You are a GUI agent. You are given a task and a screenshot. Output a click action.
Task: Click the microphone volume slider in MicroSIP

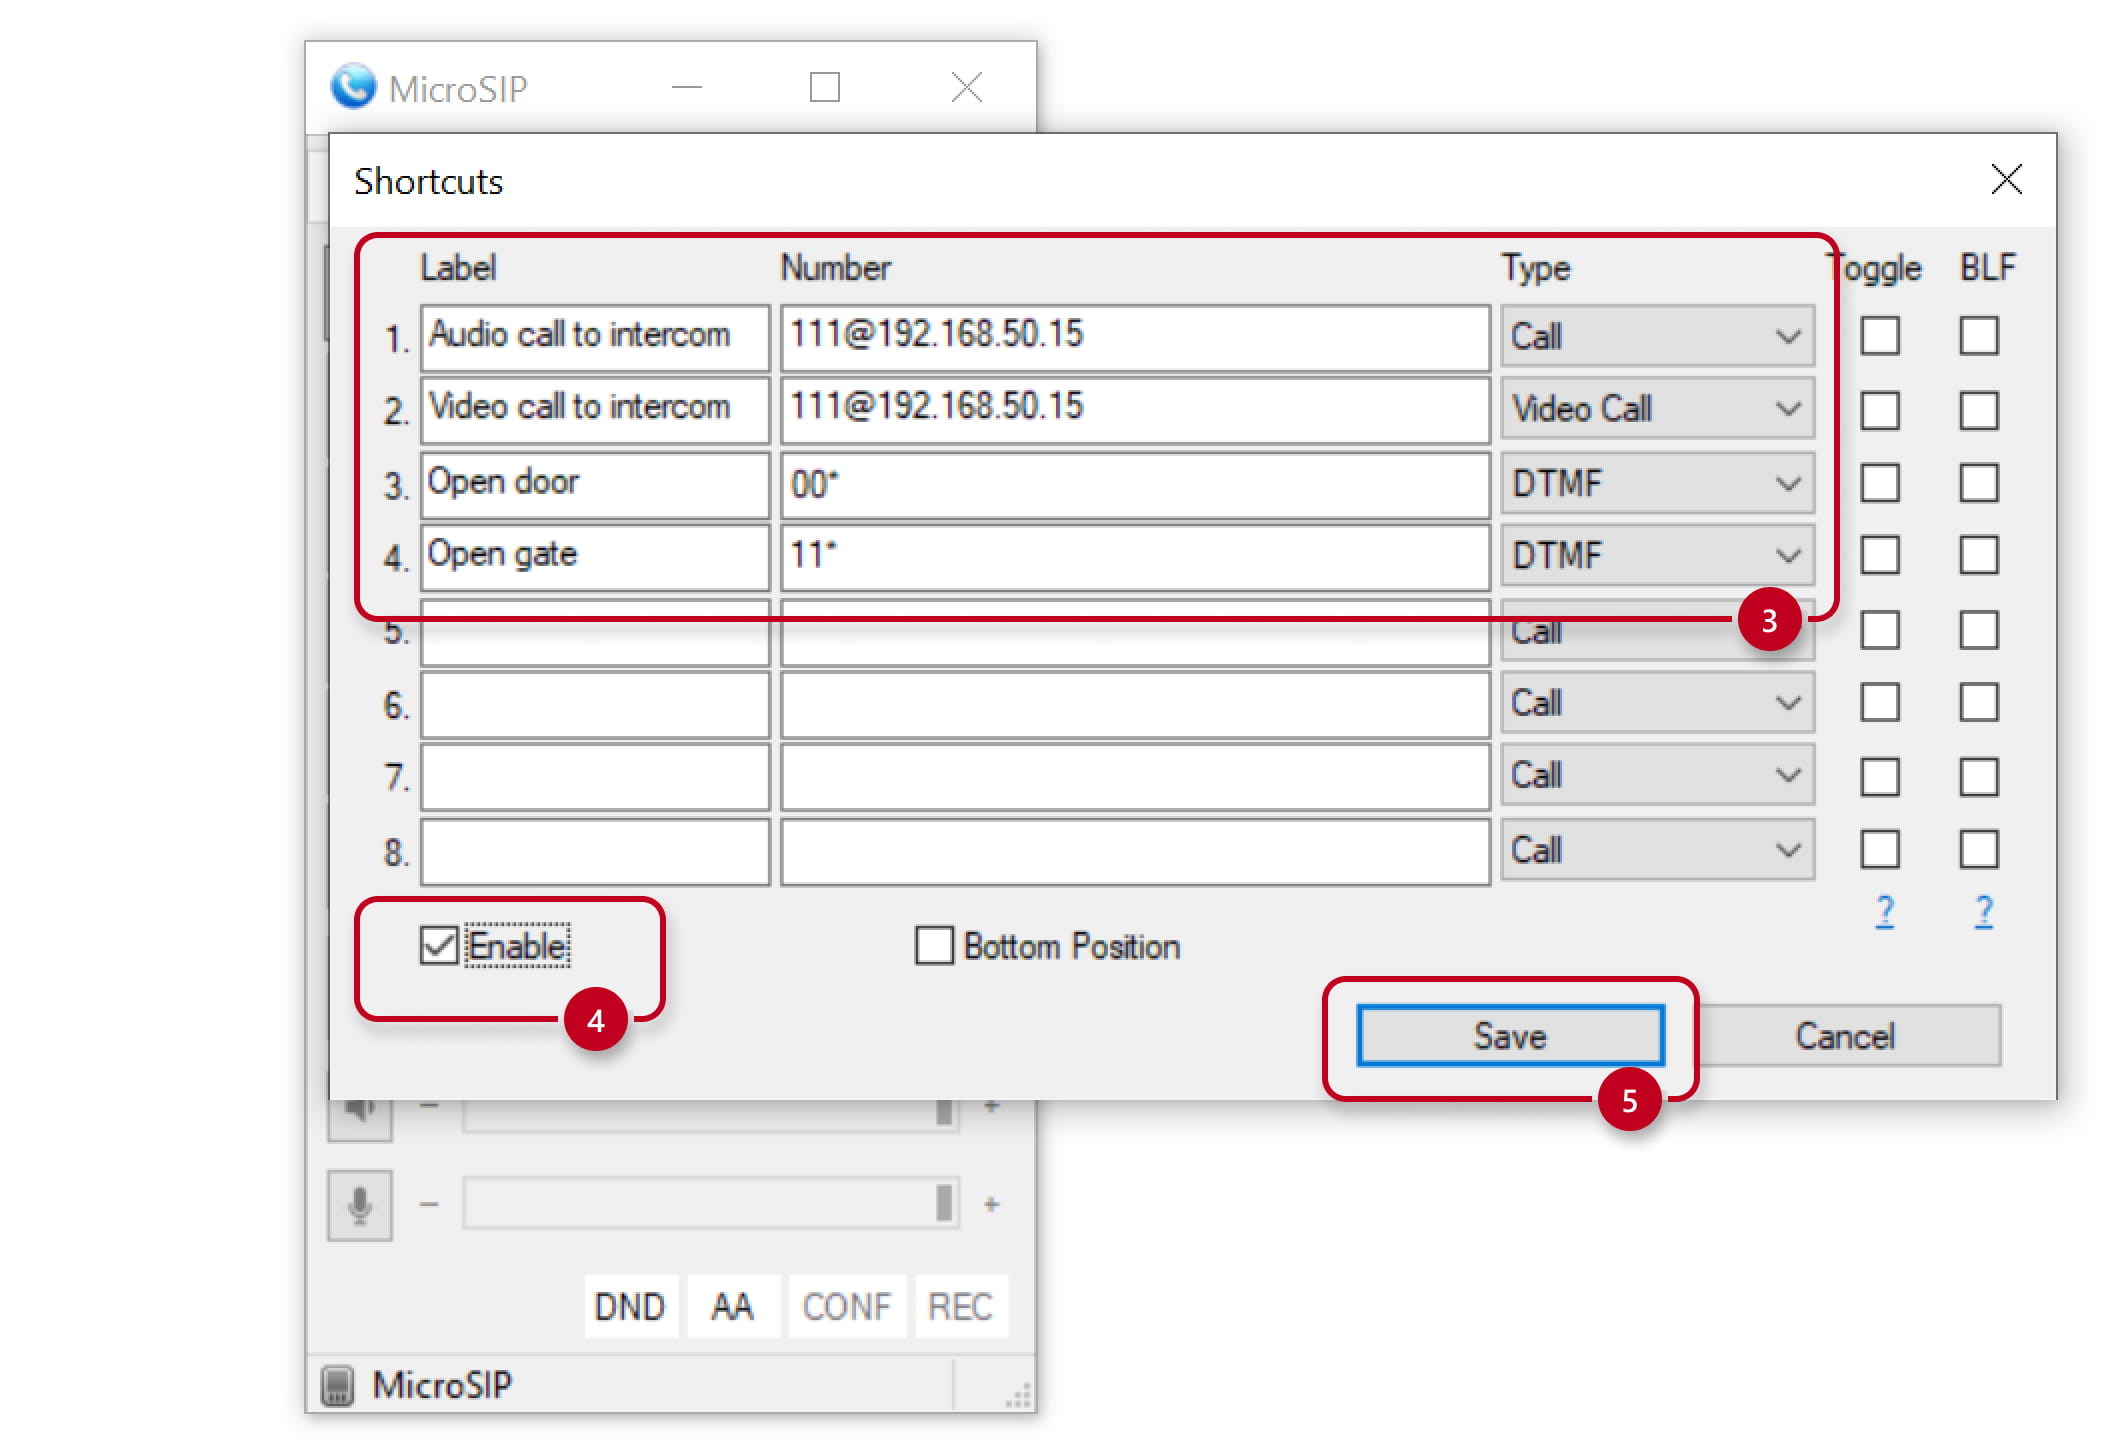point(711,1203)
